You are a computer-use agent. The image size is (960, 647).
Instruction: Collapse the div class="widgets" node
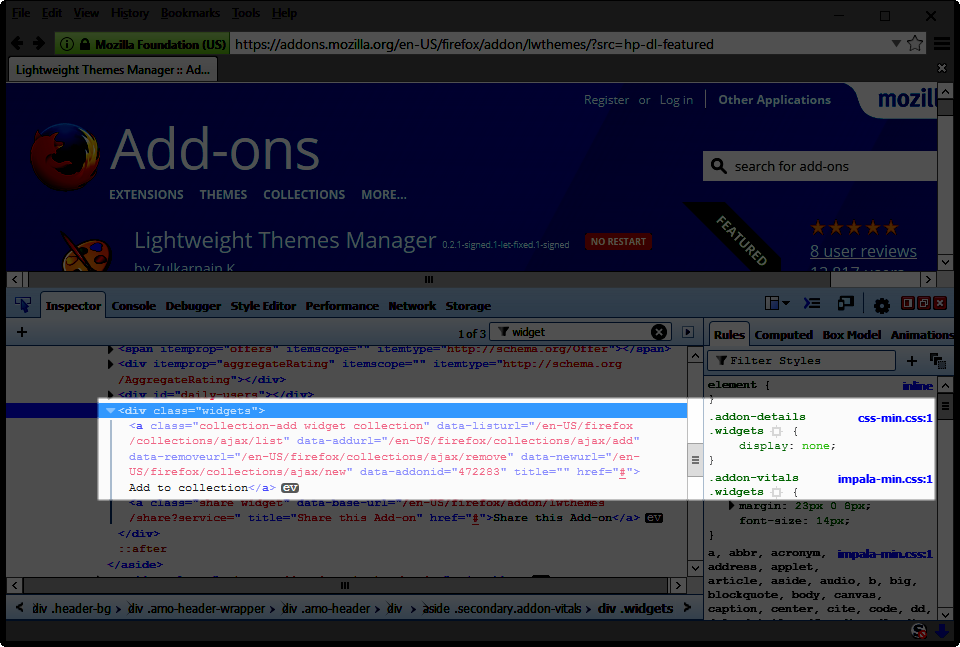(111, 410)
